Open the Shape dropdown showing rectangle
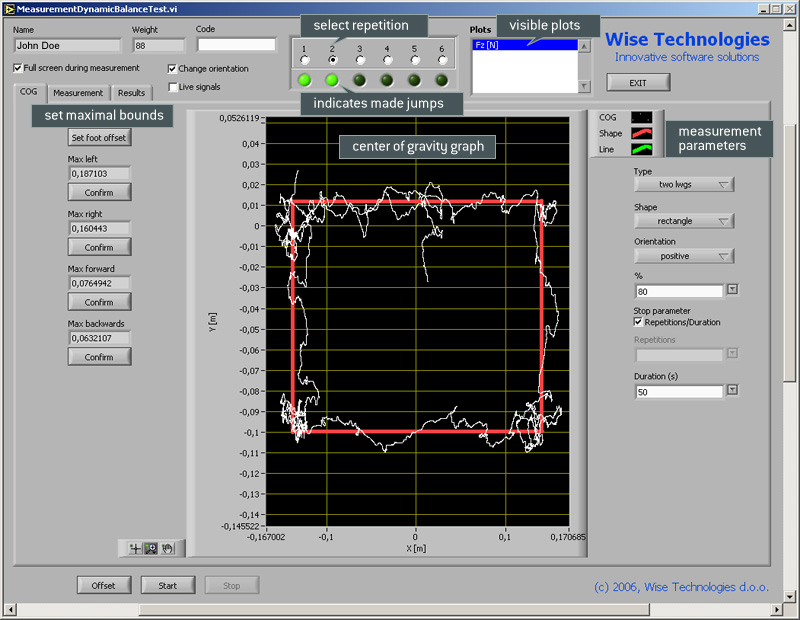The image size is (800, 620). (684, 221)
